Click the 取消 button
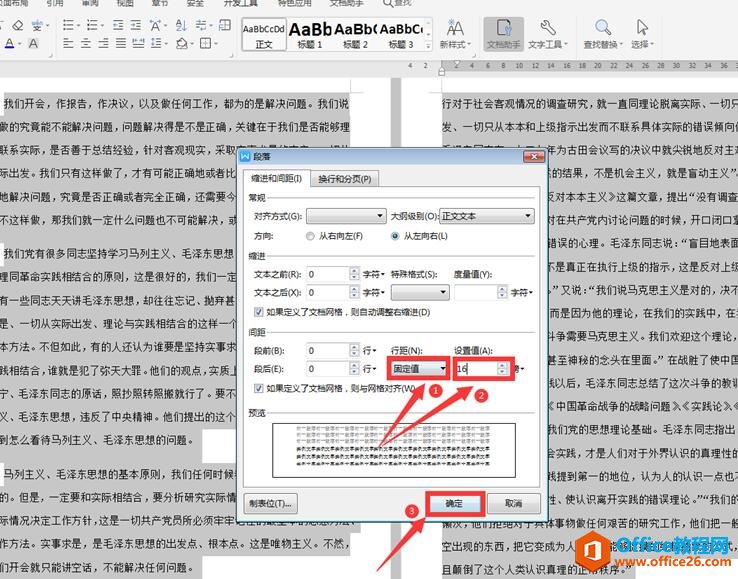This screenshot has width=738, height=579. click(x=513, y=503)
